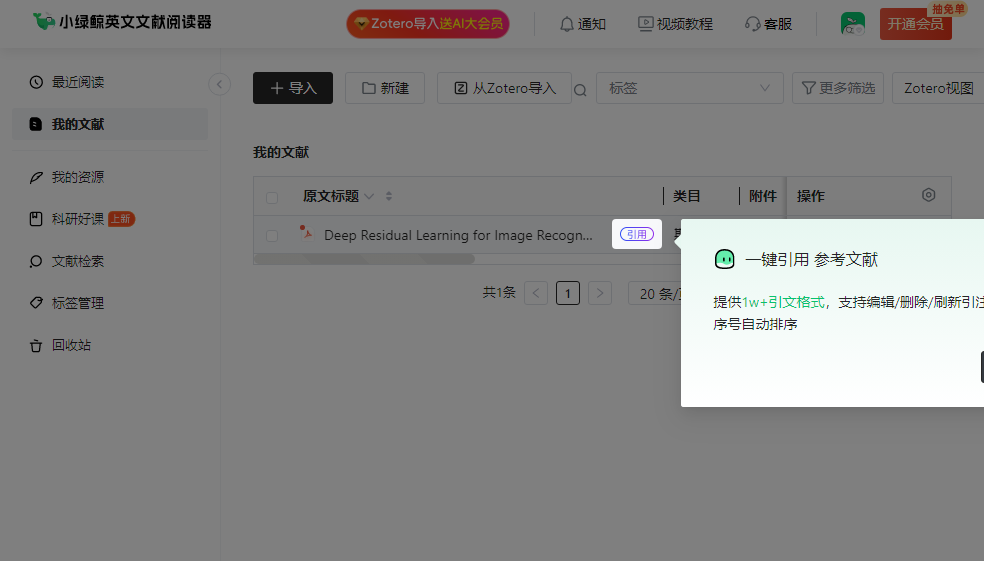Open 文献检索 in the sidebar
Viewport: 984px width, 561px height.
(110, 261)
